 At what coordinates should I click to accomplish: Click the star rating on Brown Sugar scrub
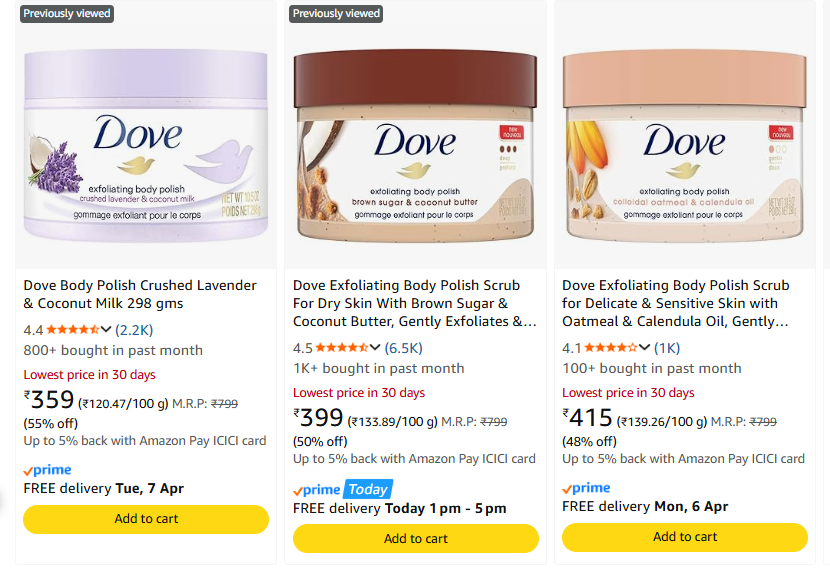point(341,348)
